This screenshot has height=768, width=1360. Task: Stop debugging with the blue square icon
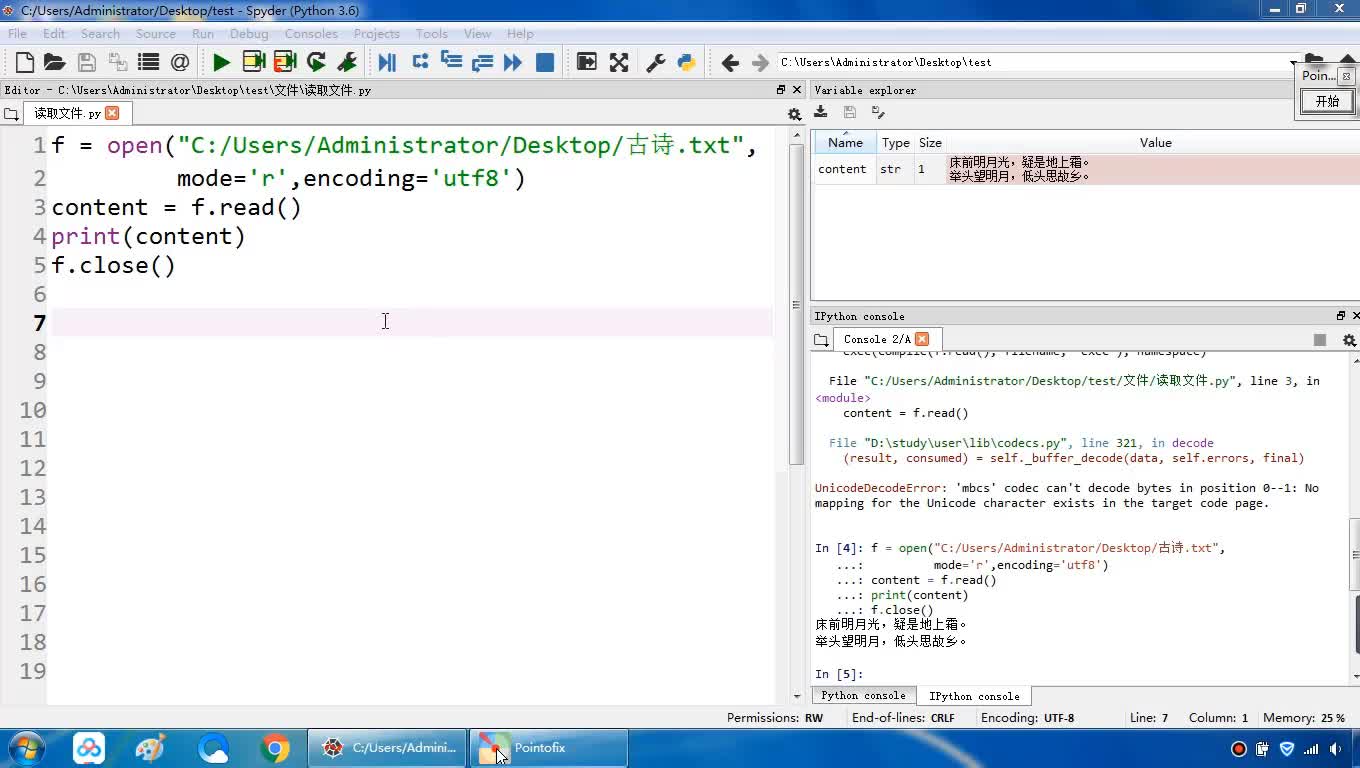[x=545, y=63]
